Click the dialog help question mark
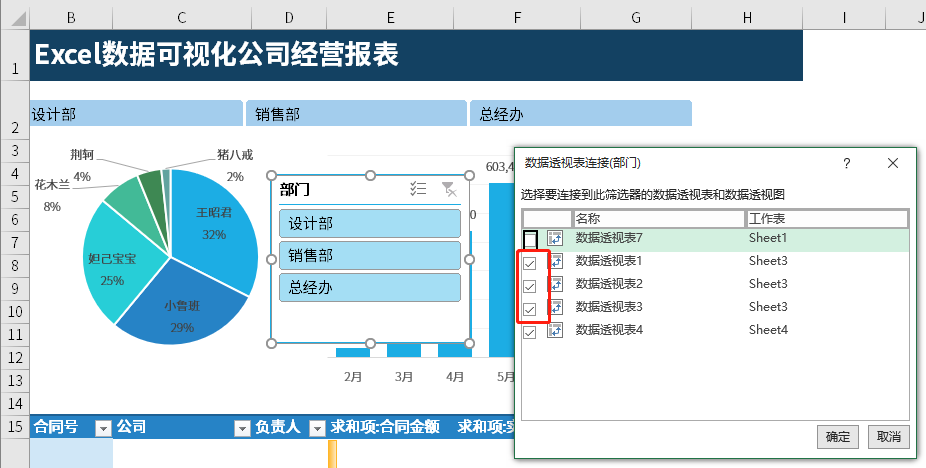 (x=847, y=163)
